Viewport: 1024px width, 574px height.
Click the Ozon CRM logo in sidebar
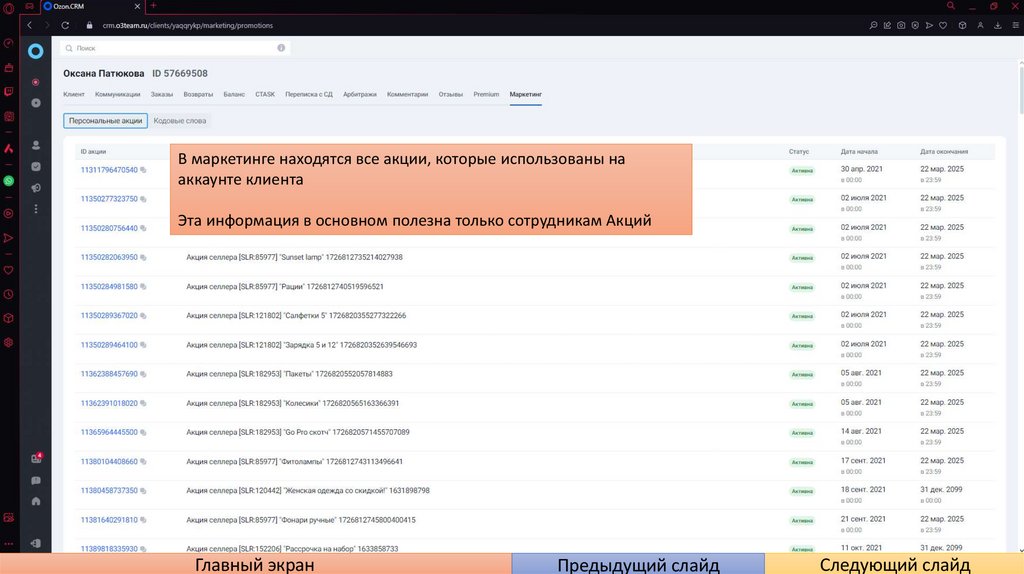36,50
